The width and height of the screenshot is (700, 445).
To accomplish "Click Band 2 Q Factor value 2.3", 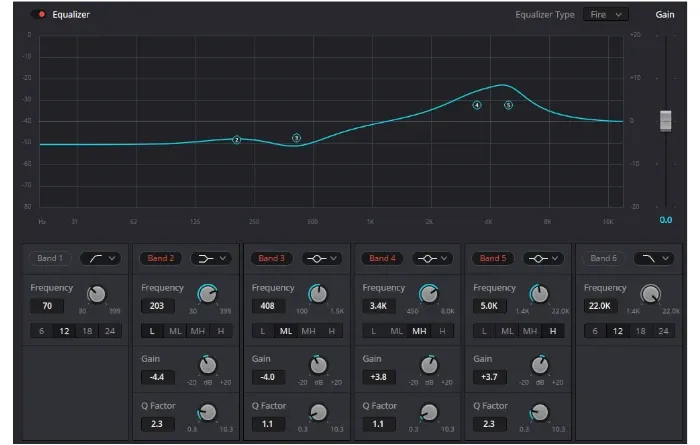I will [x=157, y=424].
